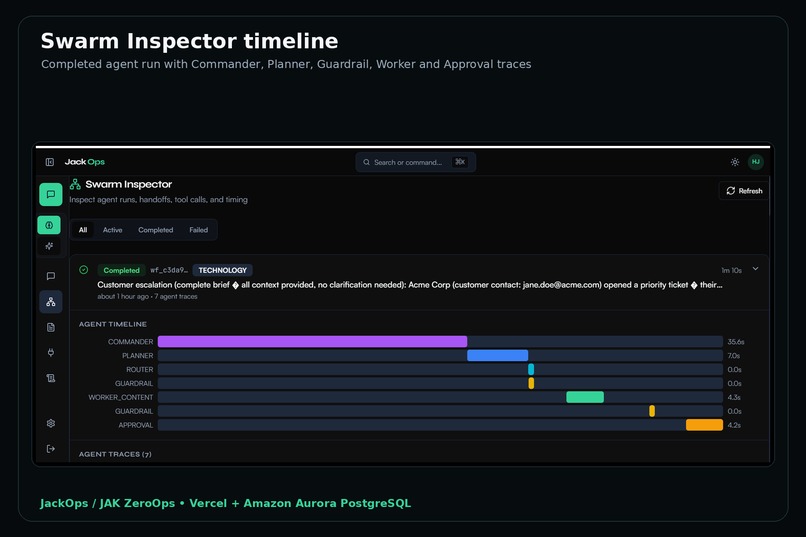Click 'about 1 hour ago · 7 agent traces'
806x537 pixels.
[x=148, y=297]
